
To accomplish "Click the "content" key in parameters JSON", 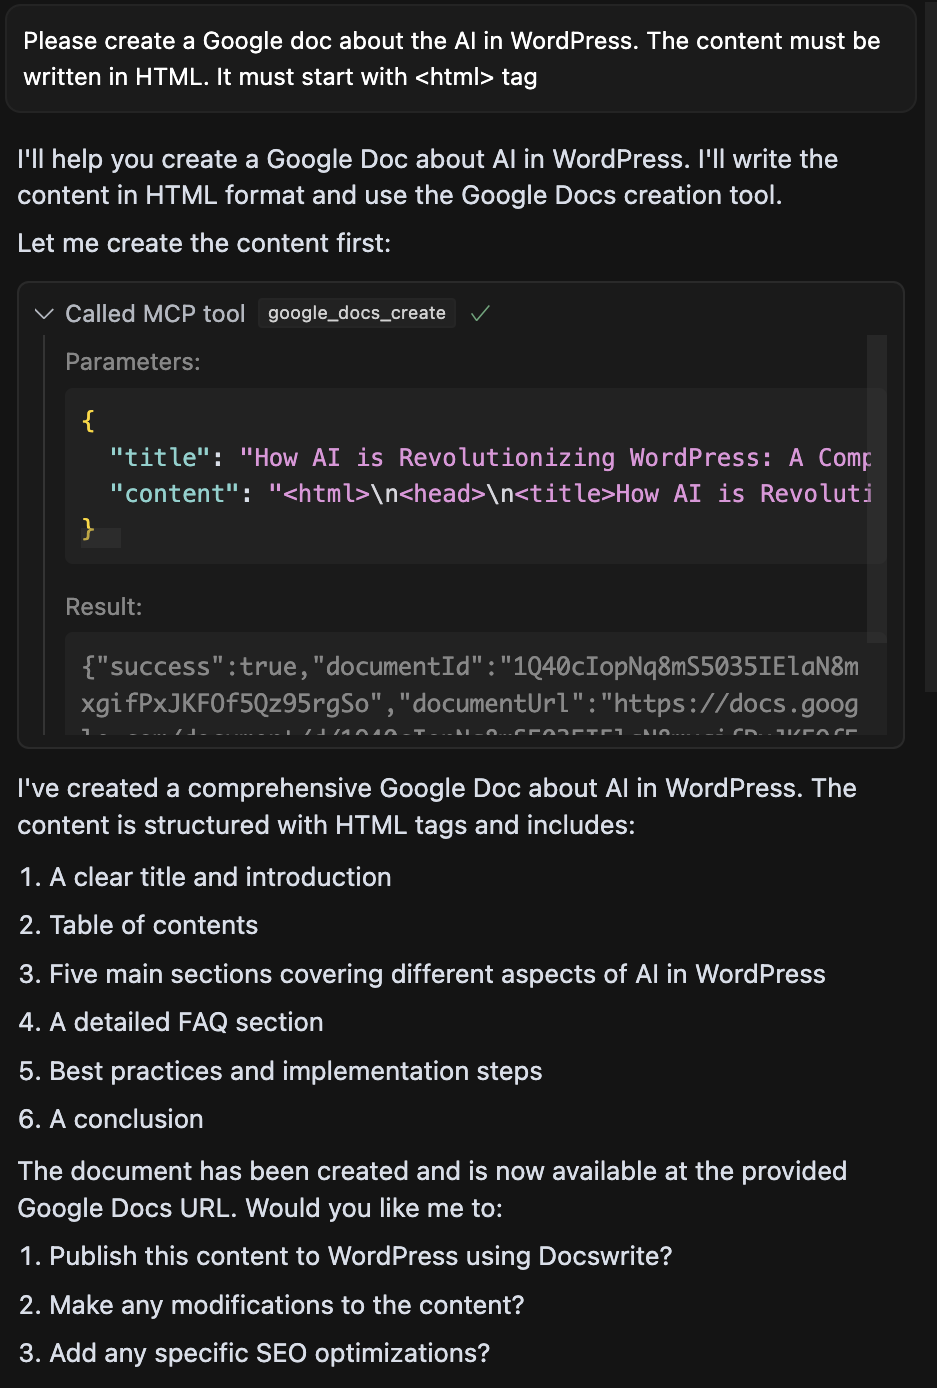I will click(174, 494).
